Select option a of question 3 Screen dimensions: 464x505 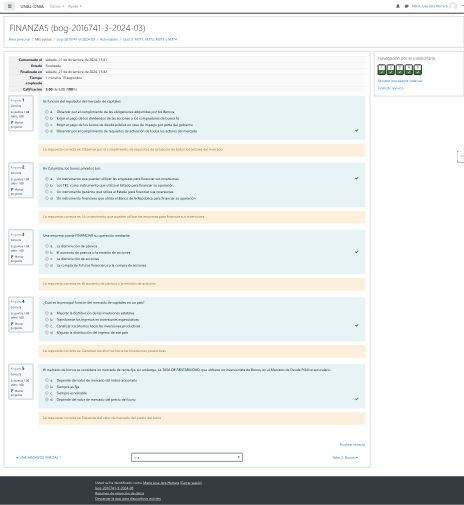click(x=47, y=246)
